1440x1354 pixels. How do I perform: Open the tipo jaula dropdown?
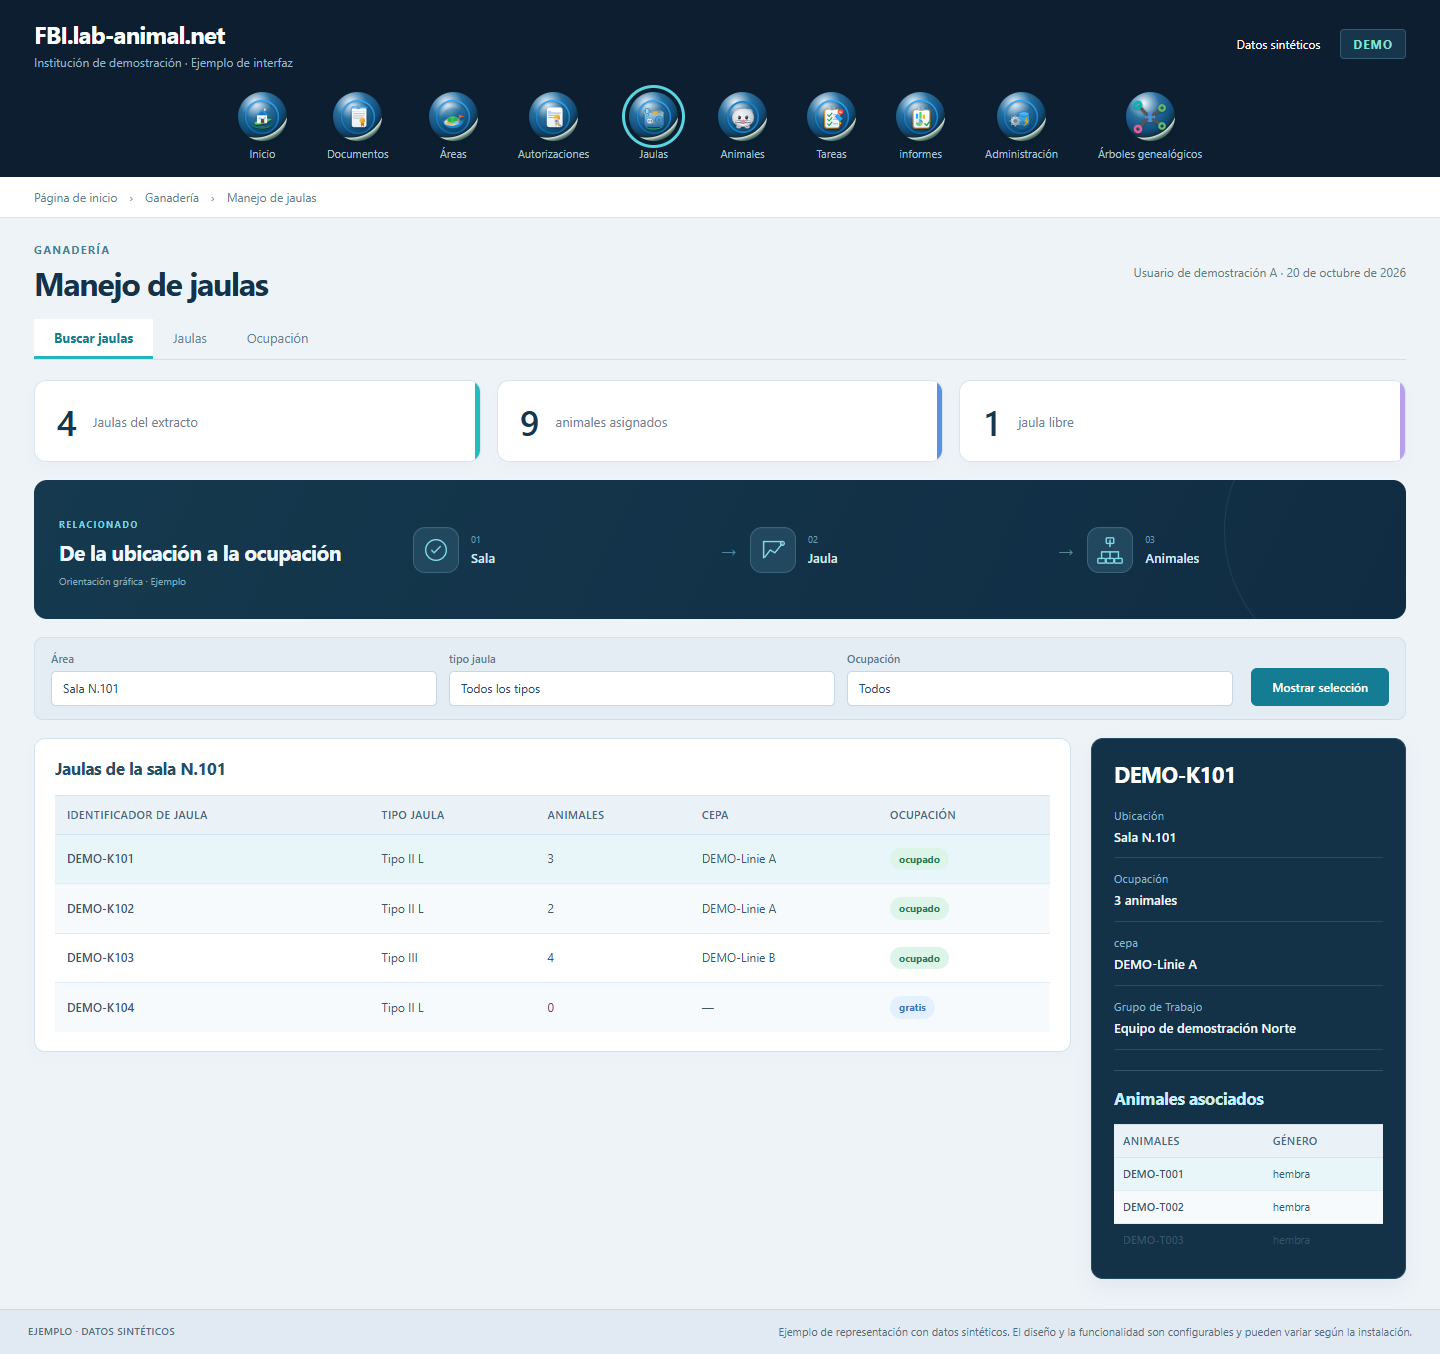coord(642,689)
